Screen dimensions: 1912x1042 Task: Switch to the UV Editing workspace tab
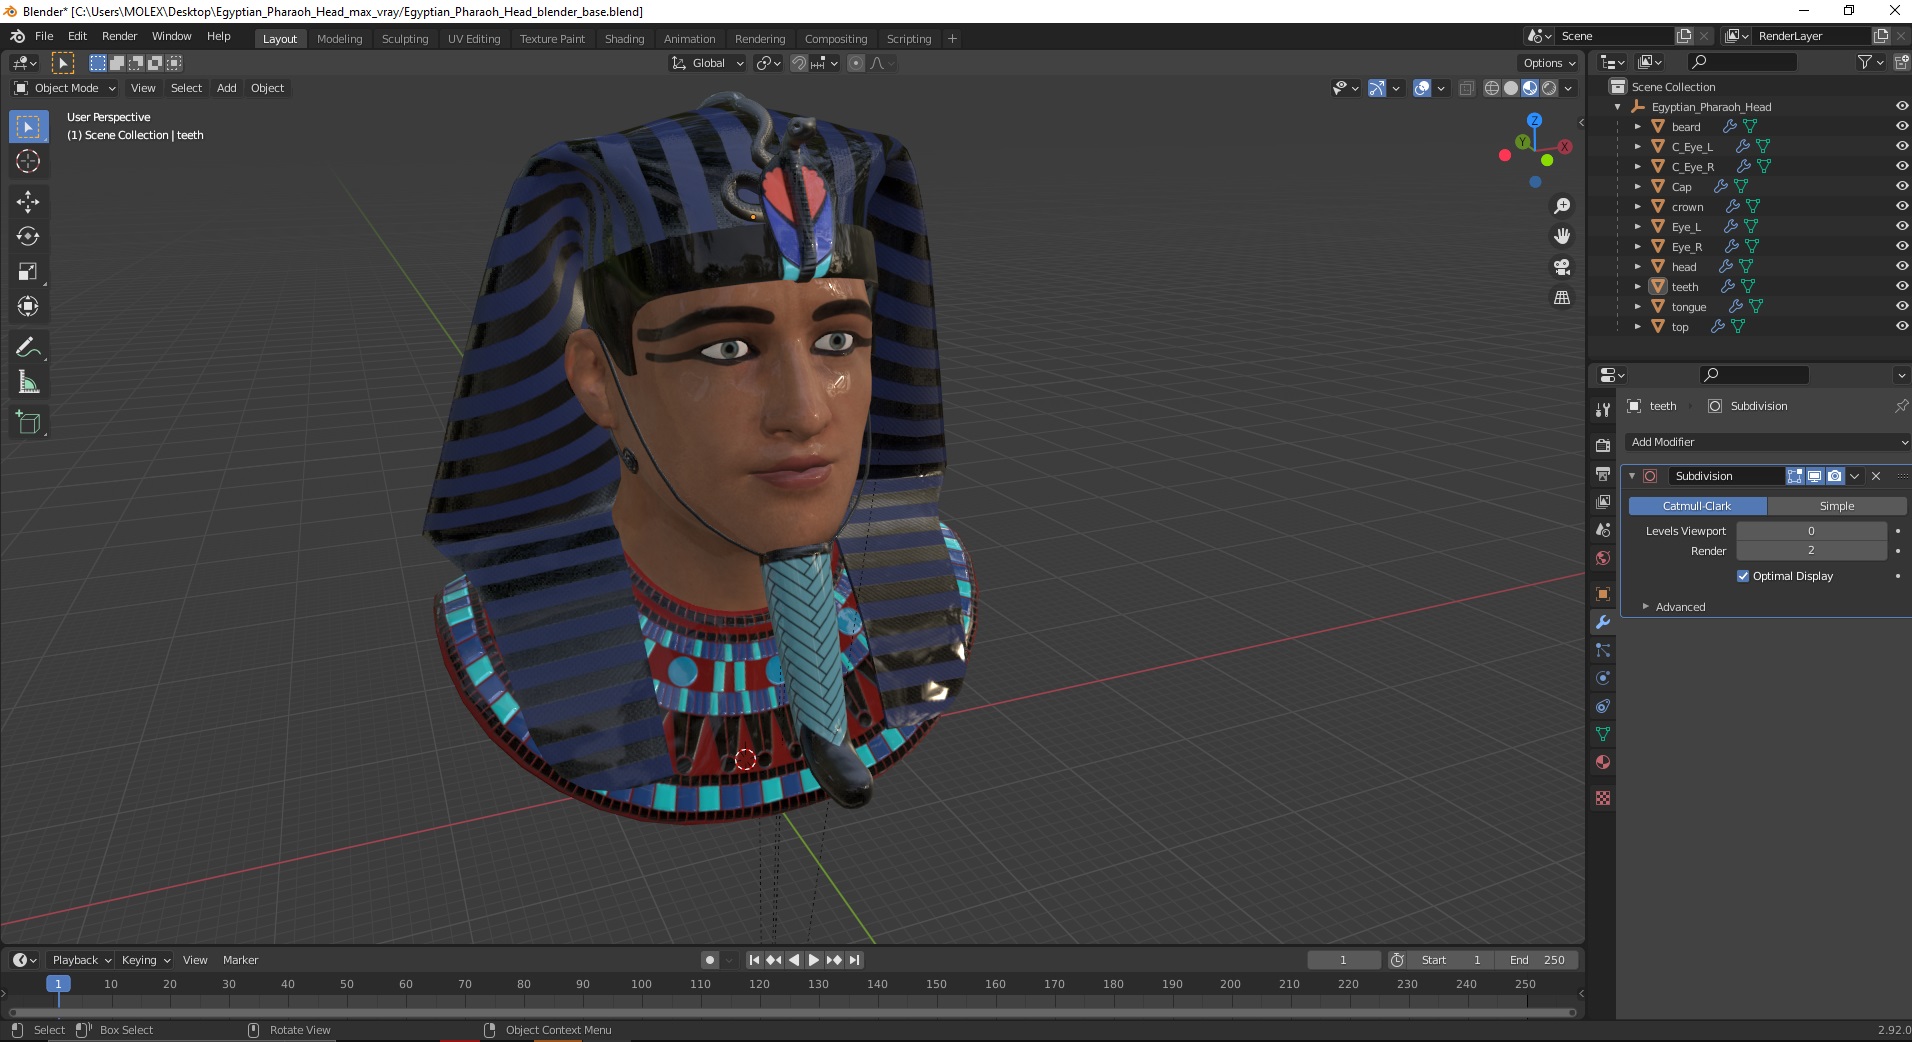click(474, 39)
